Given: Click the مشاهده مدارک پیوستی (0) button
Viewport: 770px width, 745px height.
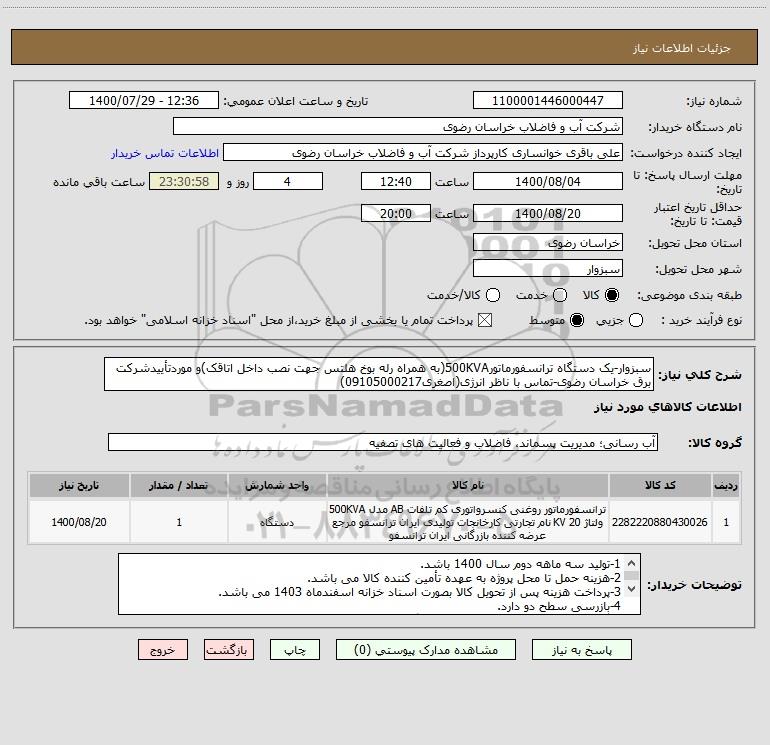Looking at the screenshot, I should (x=426, y=650).
